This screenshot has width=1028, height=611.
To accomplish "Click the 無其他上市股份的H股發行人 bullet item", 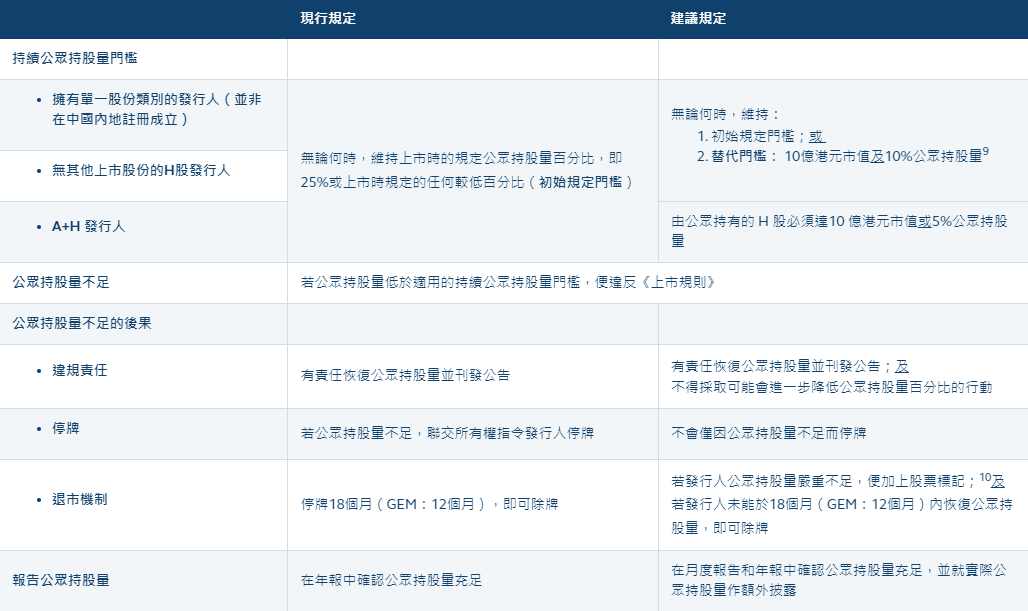I will point(141,170).
